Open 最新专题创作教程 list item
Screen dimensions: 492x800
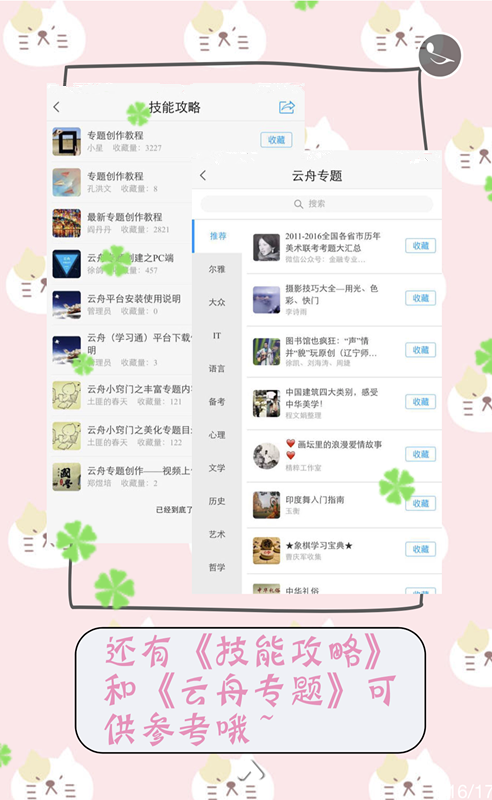click(122, 223)
